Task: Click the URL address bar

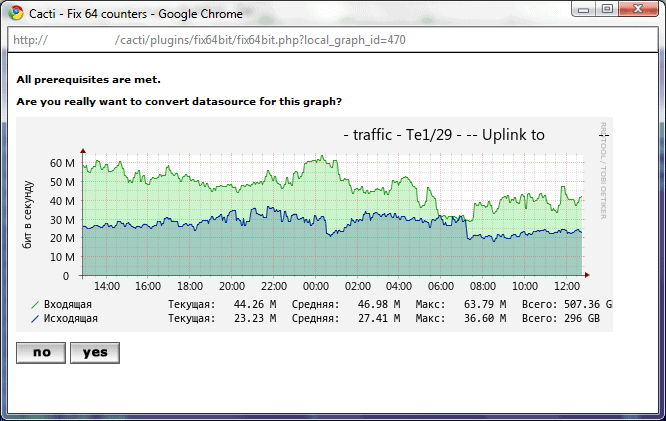Action: tap(333, 40)
